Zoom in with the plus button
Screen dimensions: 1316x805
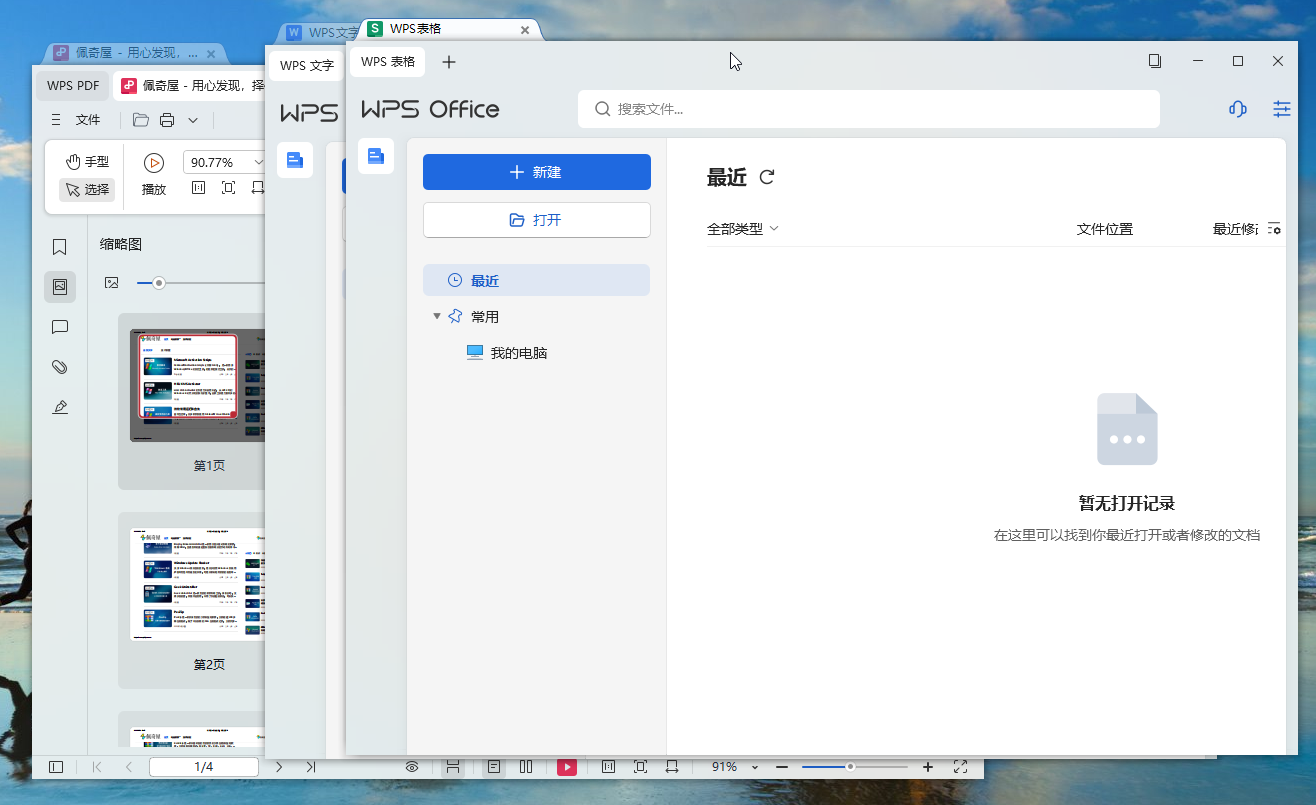pyautogui.click(x=928, y=767)
